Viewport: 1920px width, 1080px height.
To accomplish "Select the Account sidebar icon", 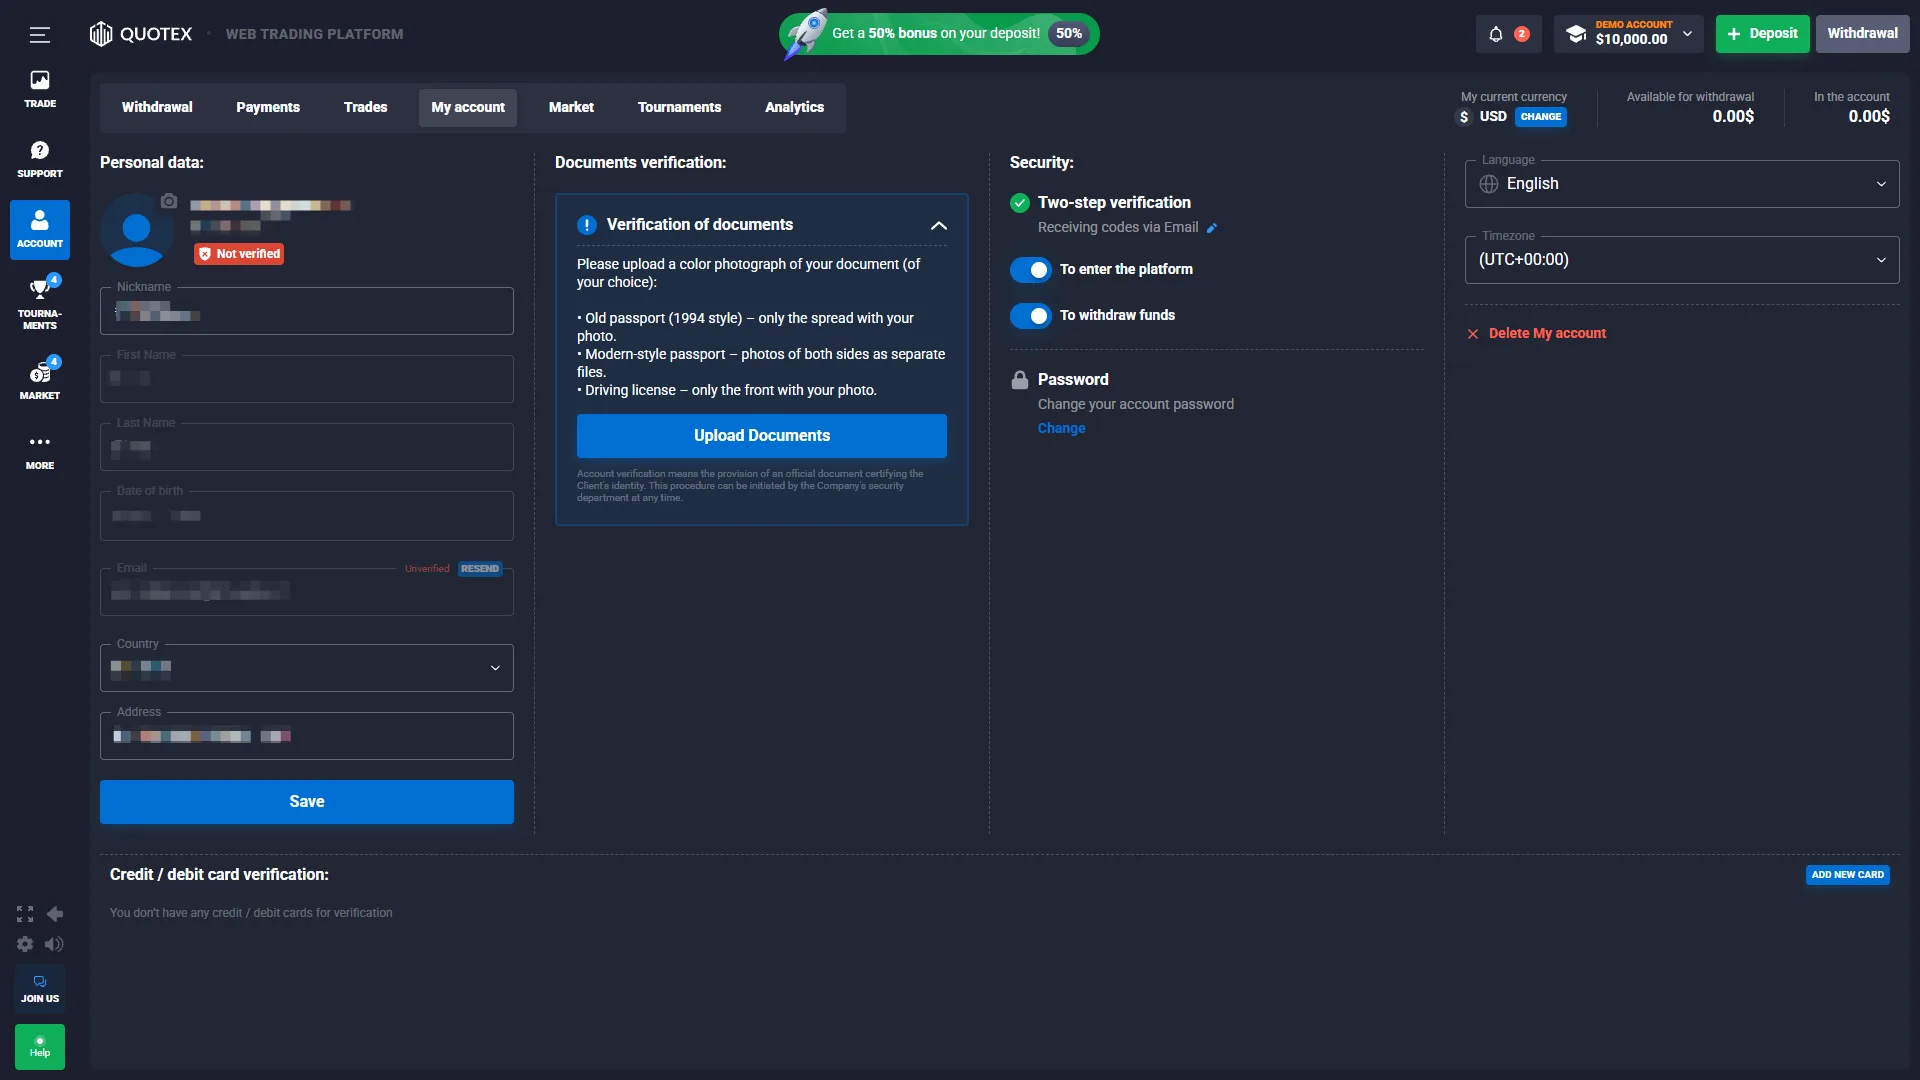I will pyautogui.click(x=40, y=229).
